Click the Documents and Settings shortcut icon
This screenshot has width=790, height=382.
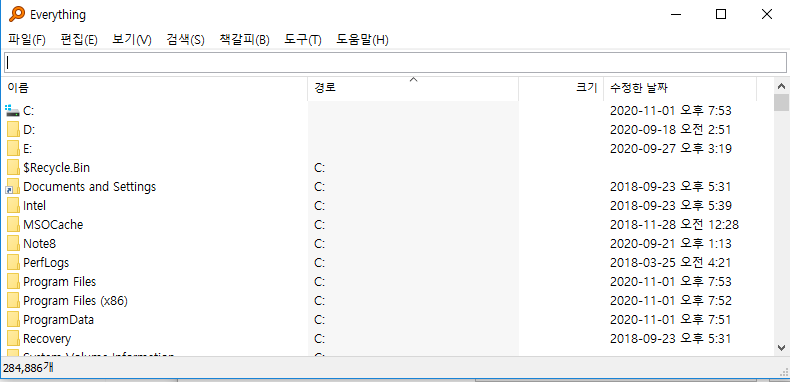click(13, 186)
